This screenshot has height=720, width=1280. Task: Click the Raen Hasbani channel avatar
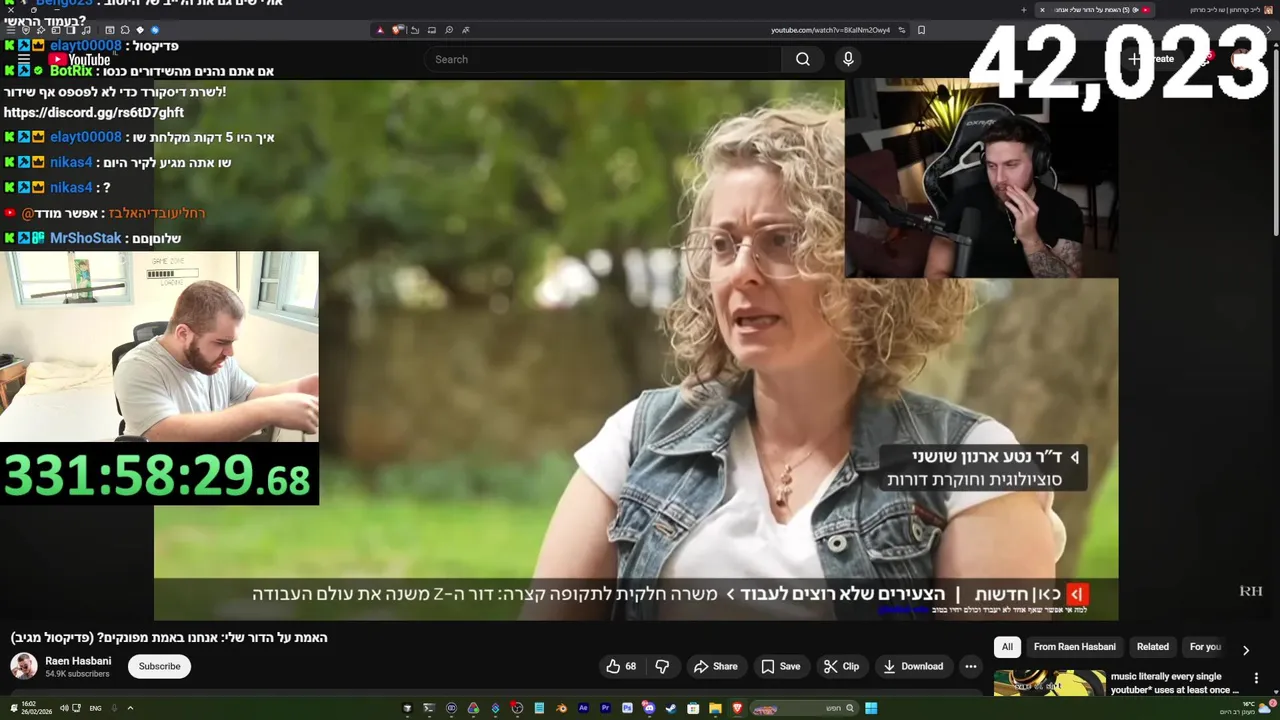coord(24,666)
